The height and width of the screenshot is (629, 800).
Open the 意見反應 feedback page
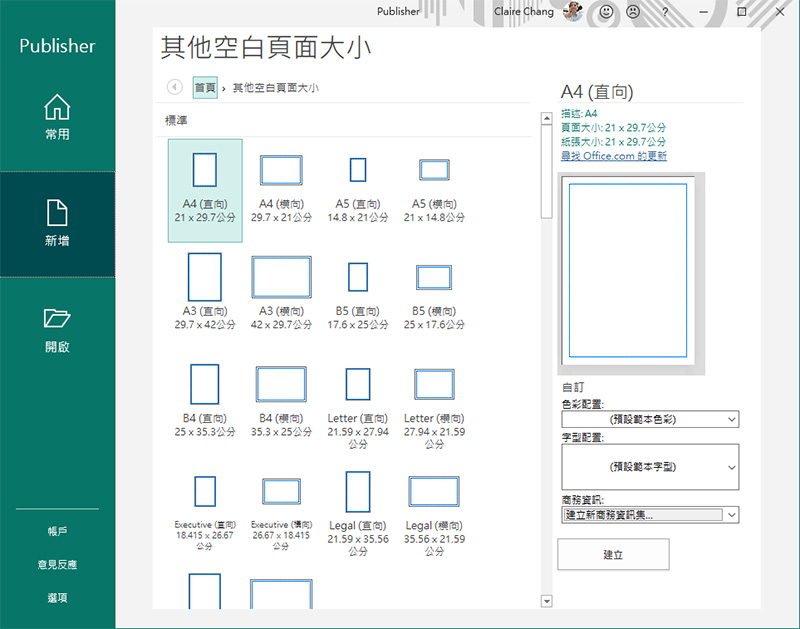pos(57,564)
